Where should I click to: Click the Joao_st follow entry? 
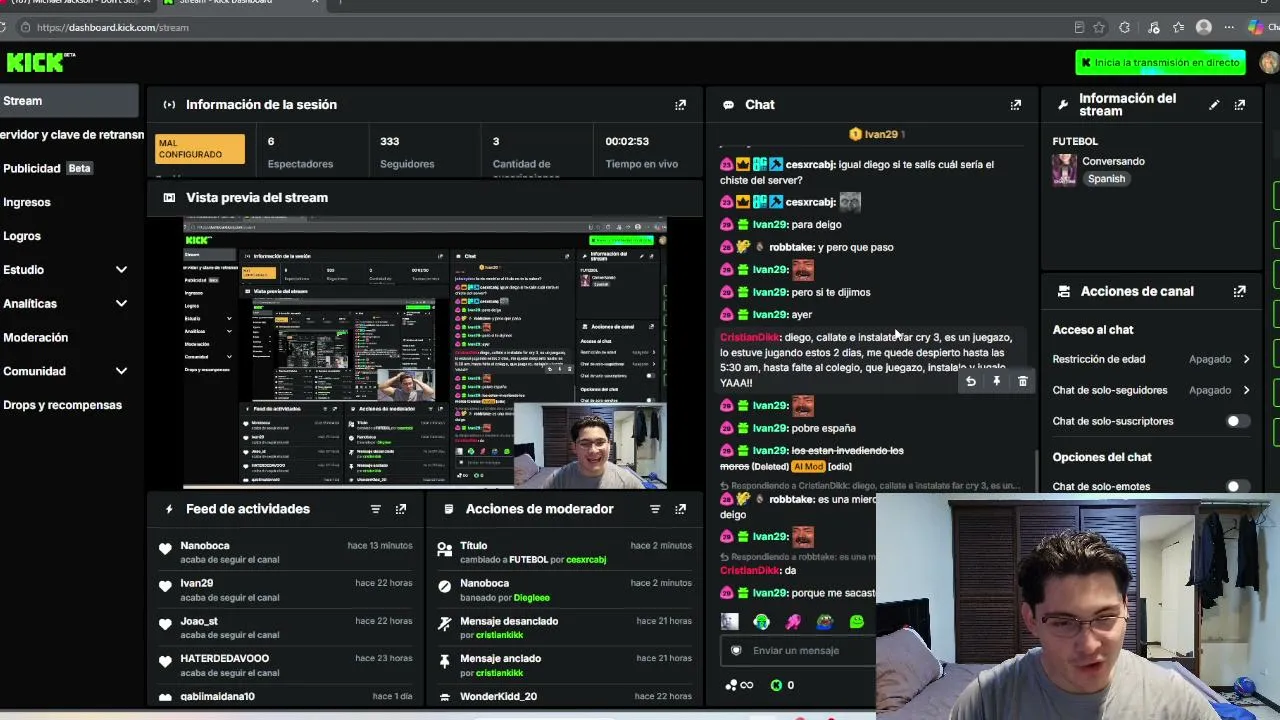285,628
